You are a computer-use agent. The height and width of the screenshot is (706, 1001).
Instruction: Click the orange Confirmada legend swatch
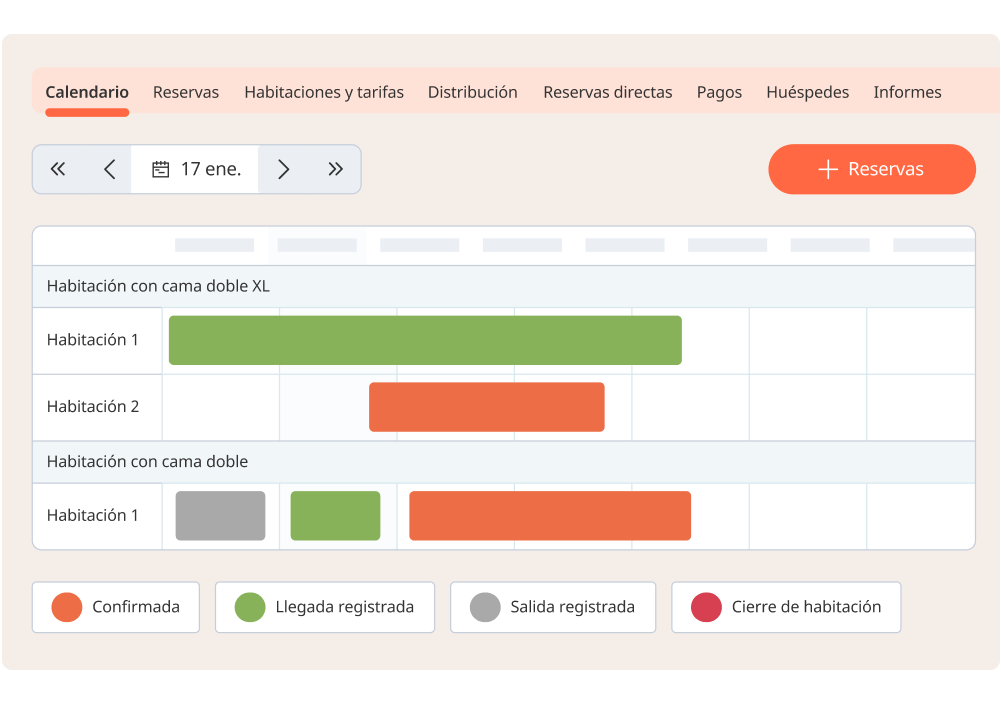coord(67,607)
